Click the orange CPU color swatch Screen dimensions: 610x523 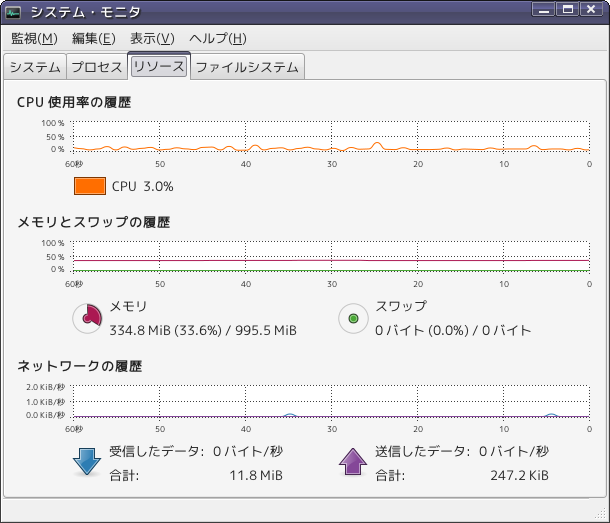(90, 186)
